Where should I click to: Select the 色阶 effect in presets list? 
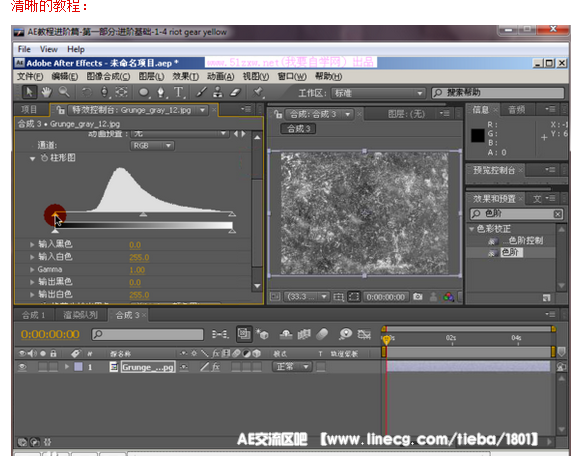click(x=511, y=252)
